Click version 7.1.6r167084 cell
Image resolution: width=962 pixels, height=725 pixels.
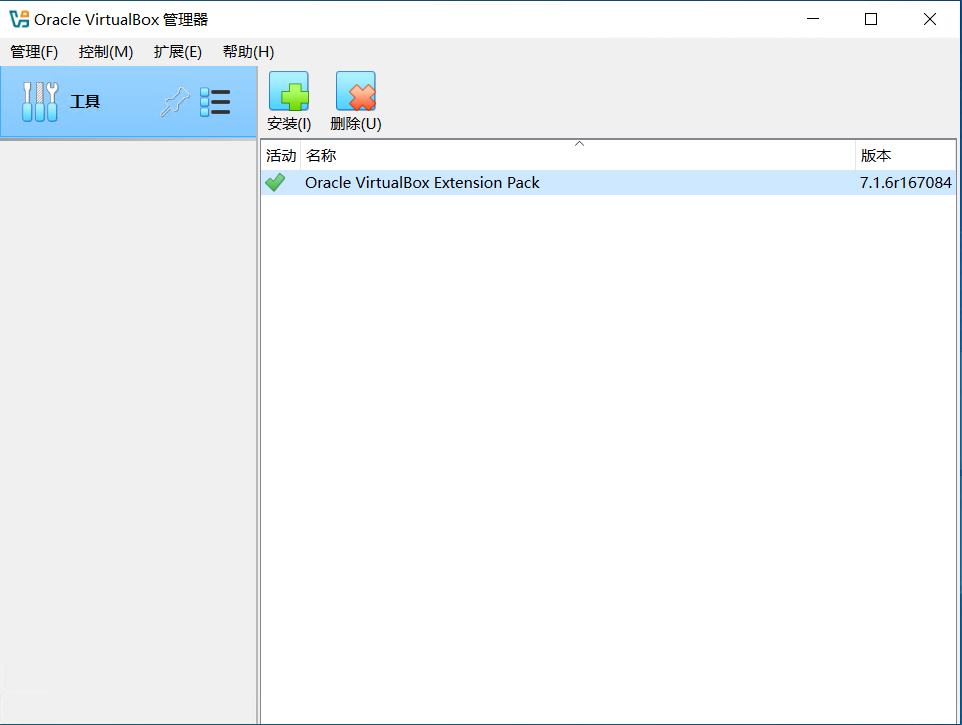906,183
